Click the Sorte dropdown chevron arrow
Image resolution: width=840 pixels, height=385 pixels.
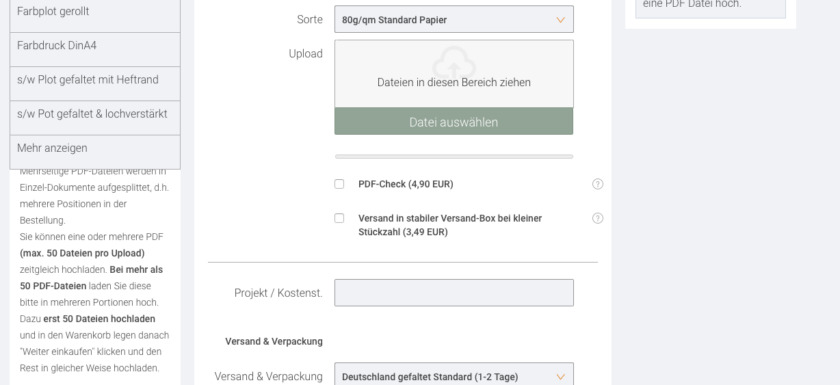[560, 20]
